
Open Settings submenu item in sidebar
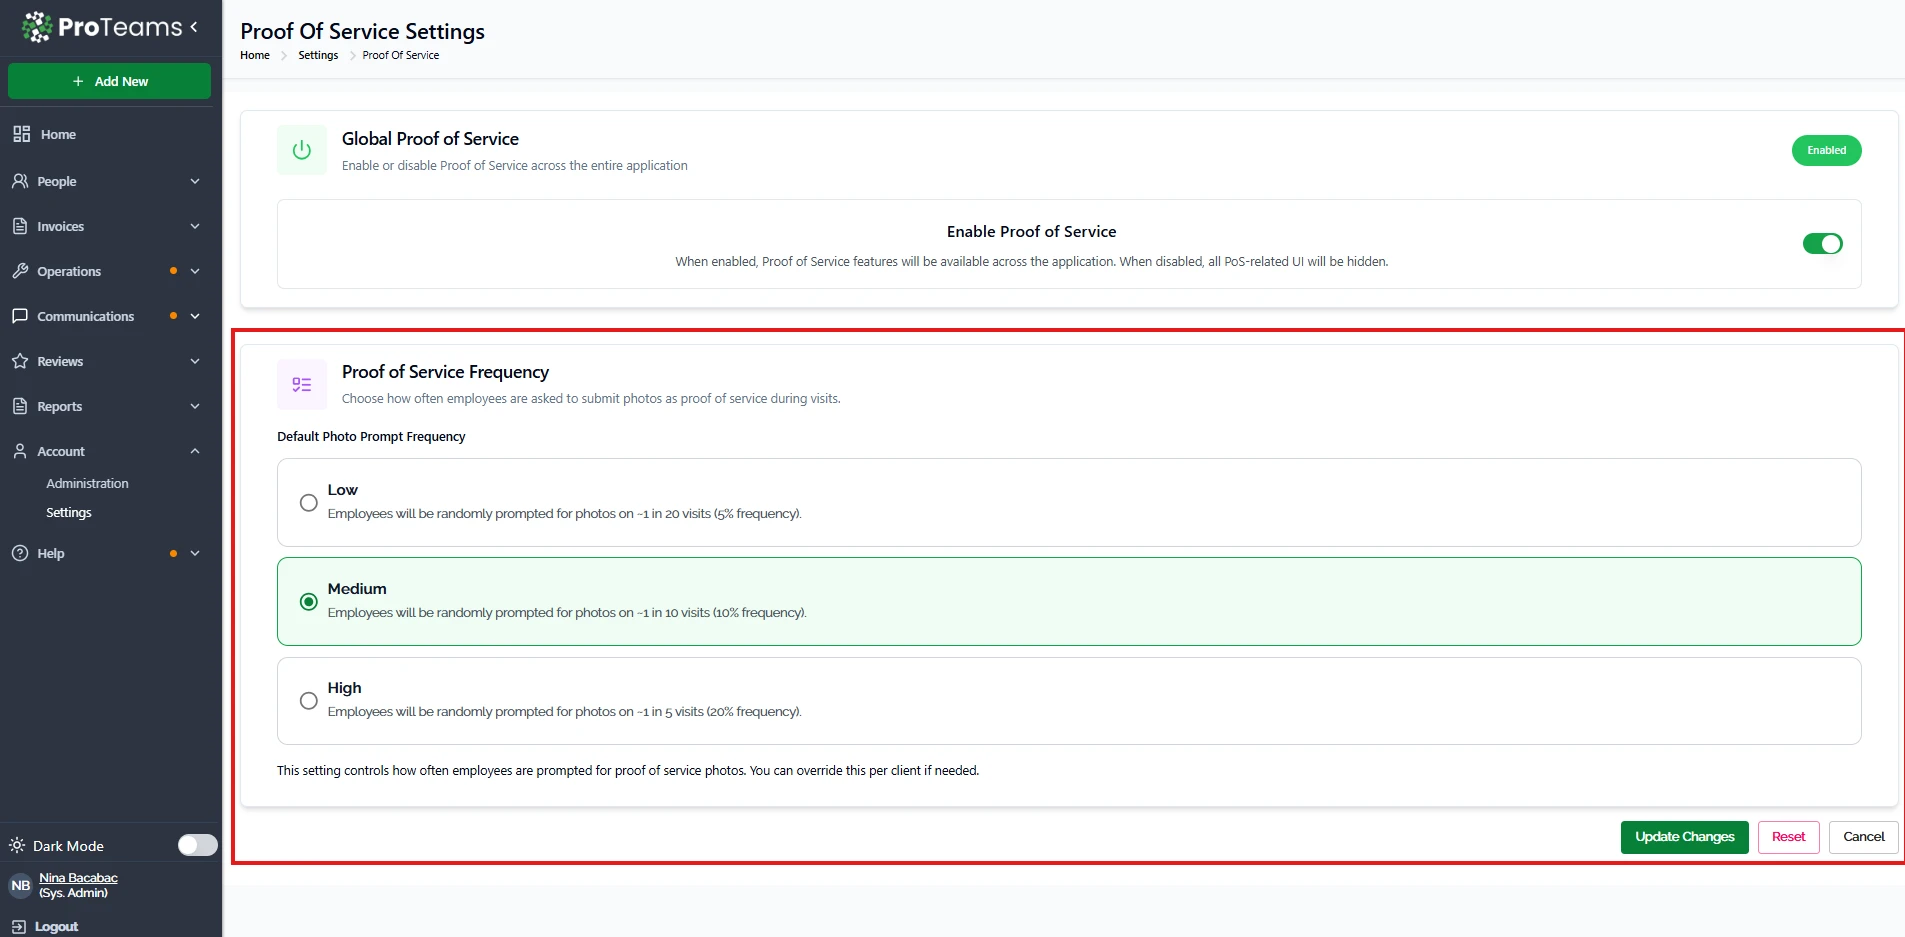tap(69, 512)
